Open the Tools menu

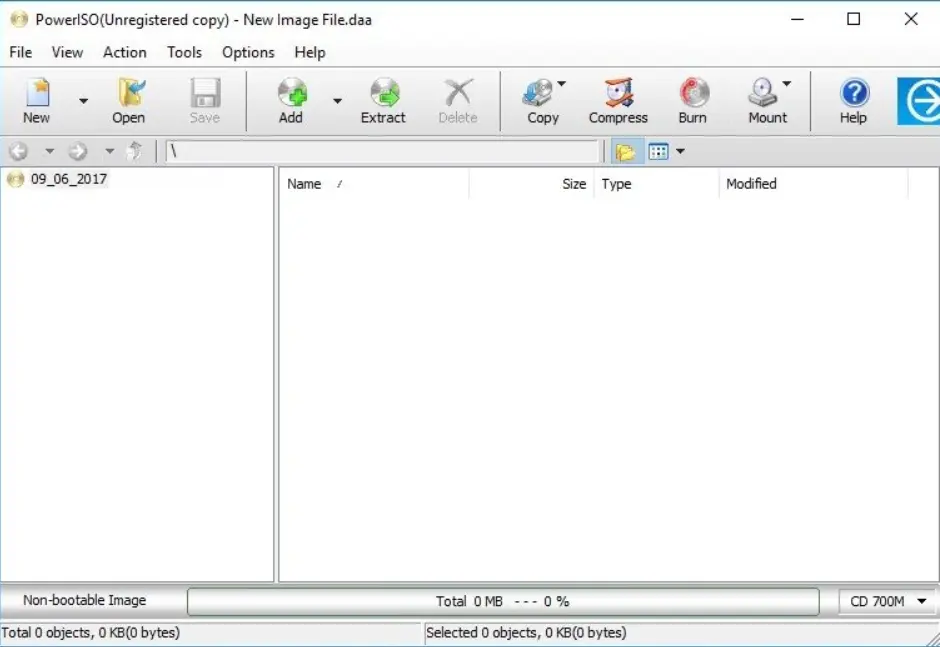tap(183, 52)
